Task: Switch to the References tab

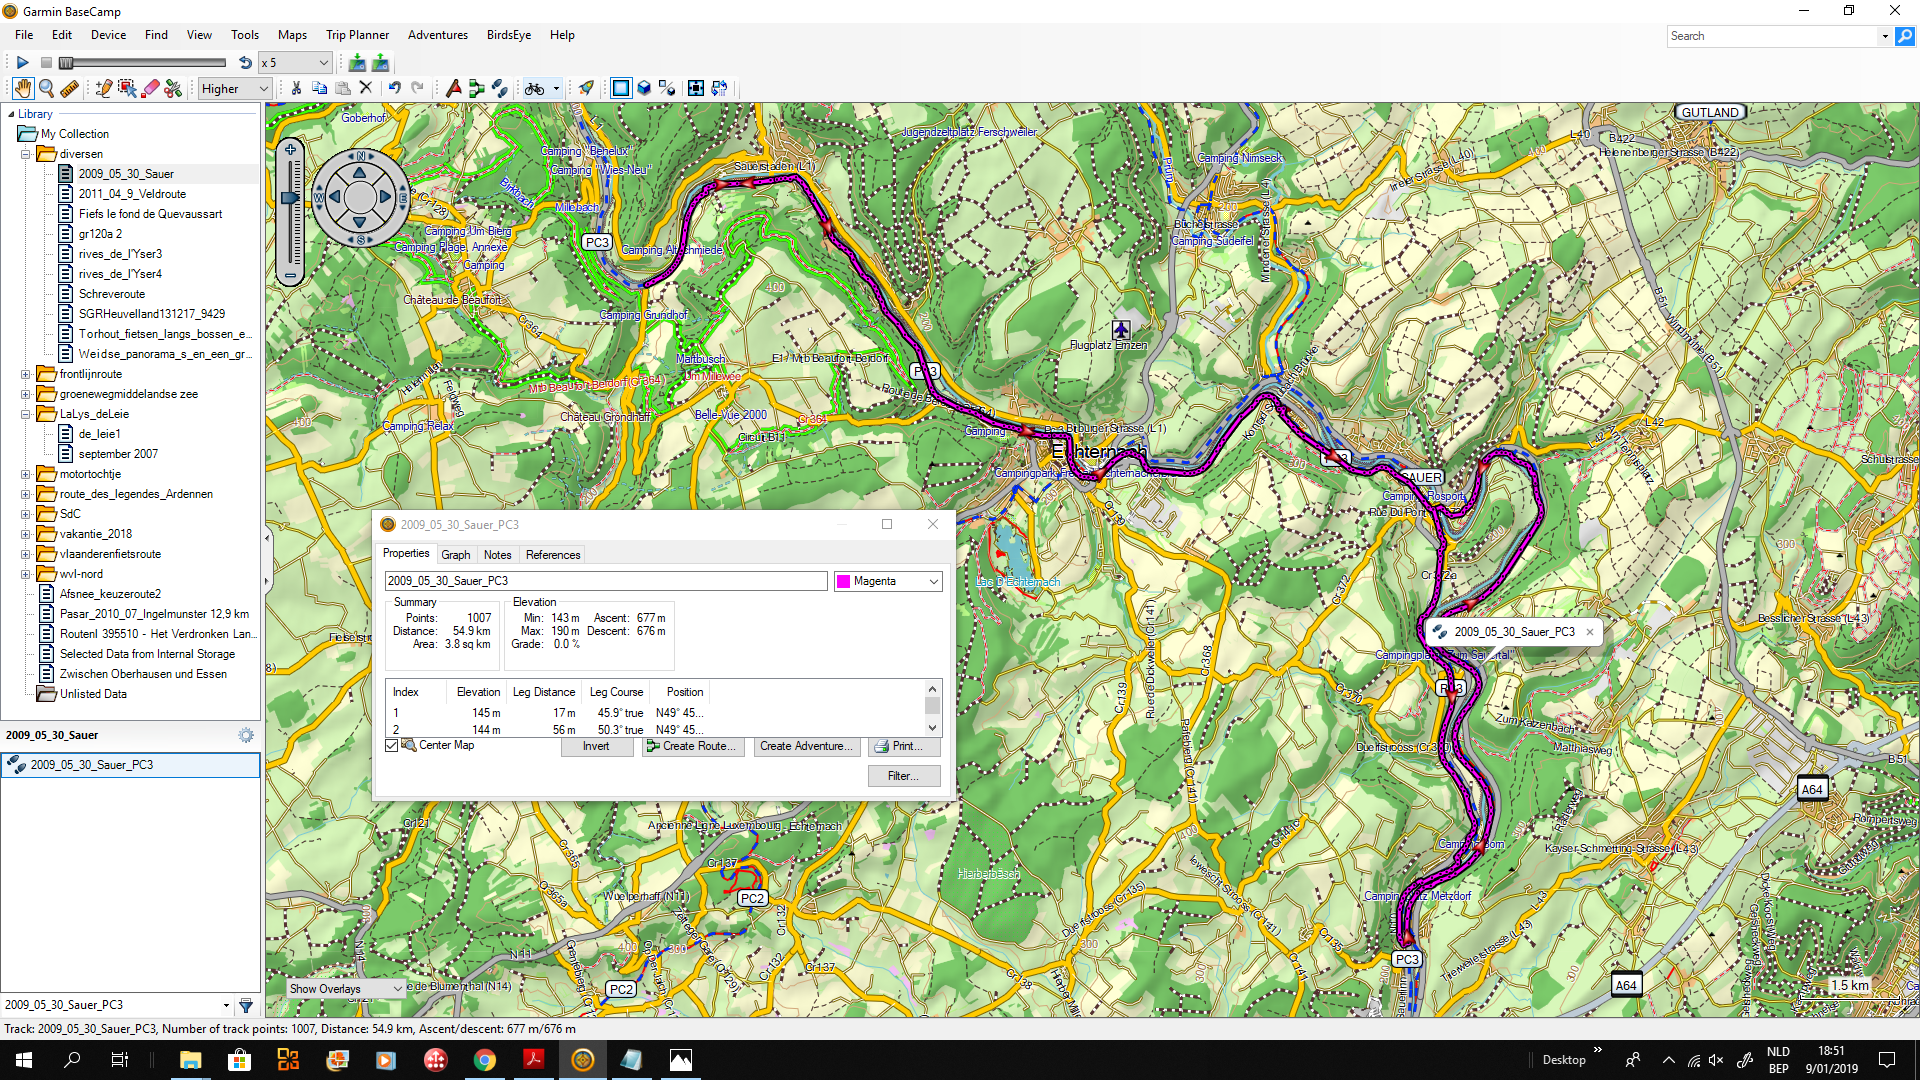Action: click(553, 554)
